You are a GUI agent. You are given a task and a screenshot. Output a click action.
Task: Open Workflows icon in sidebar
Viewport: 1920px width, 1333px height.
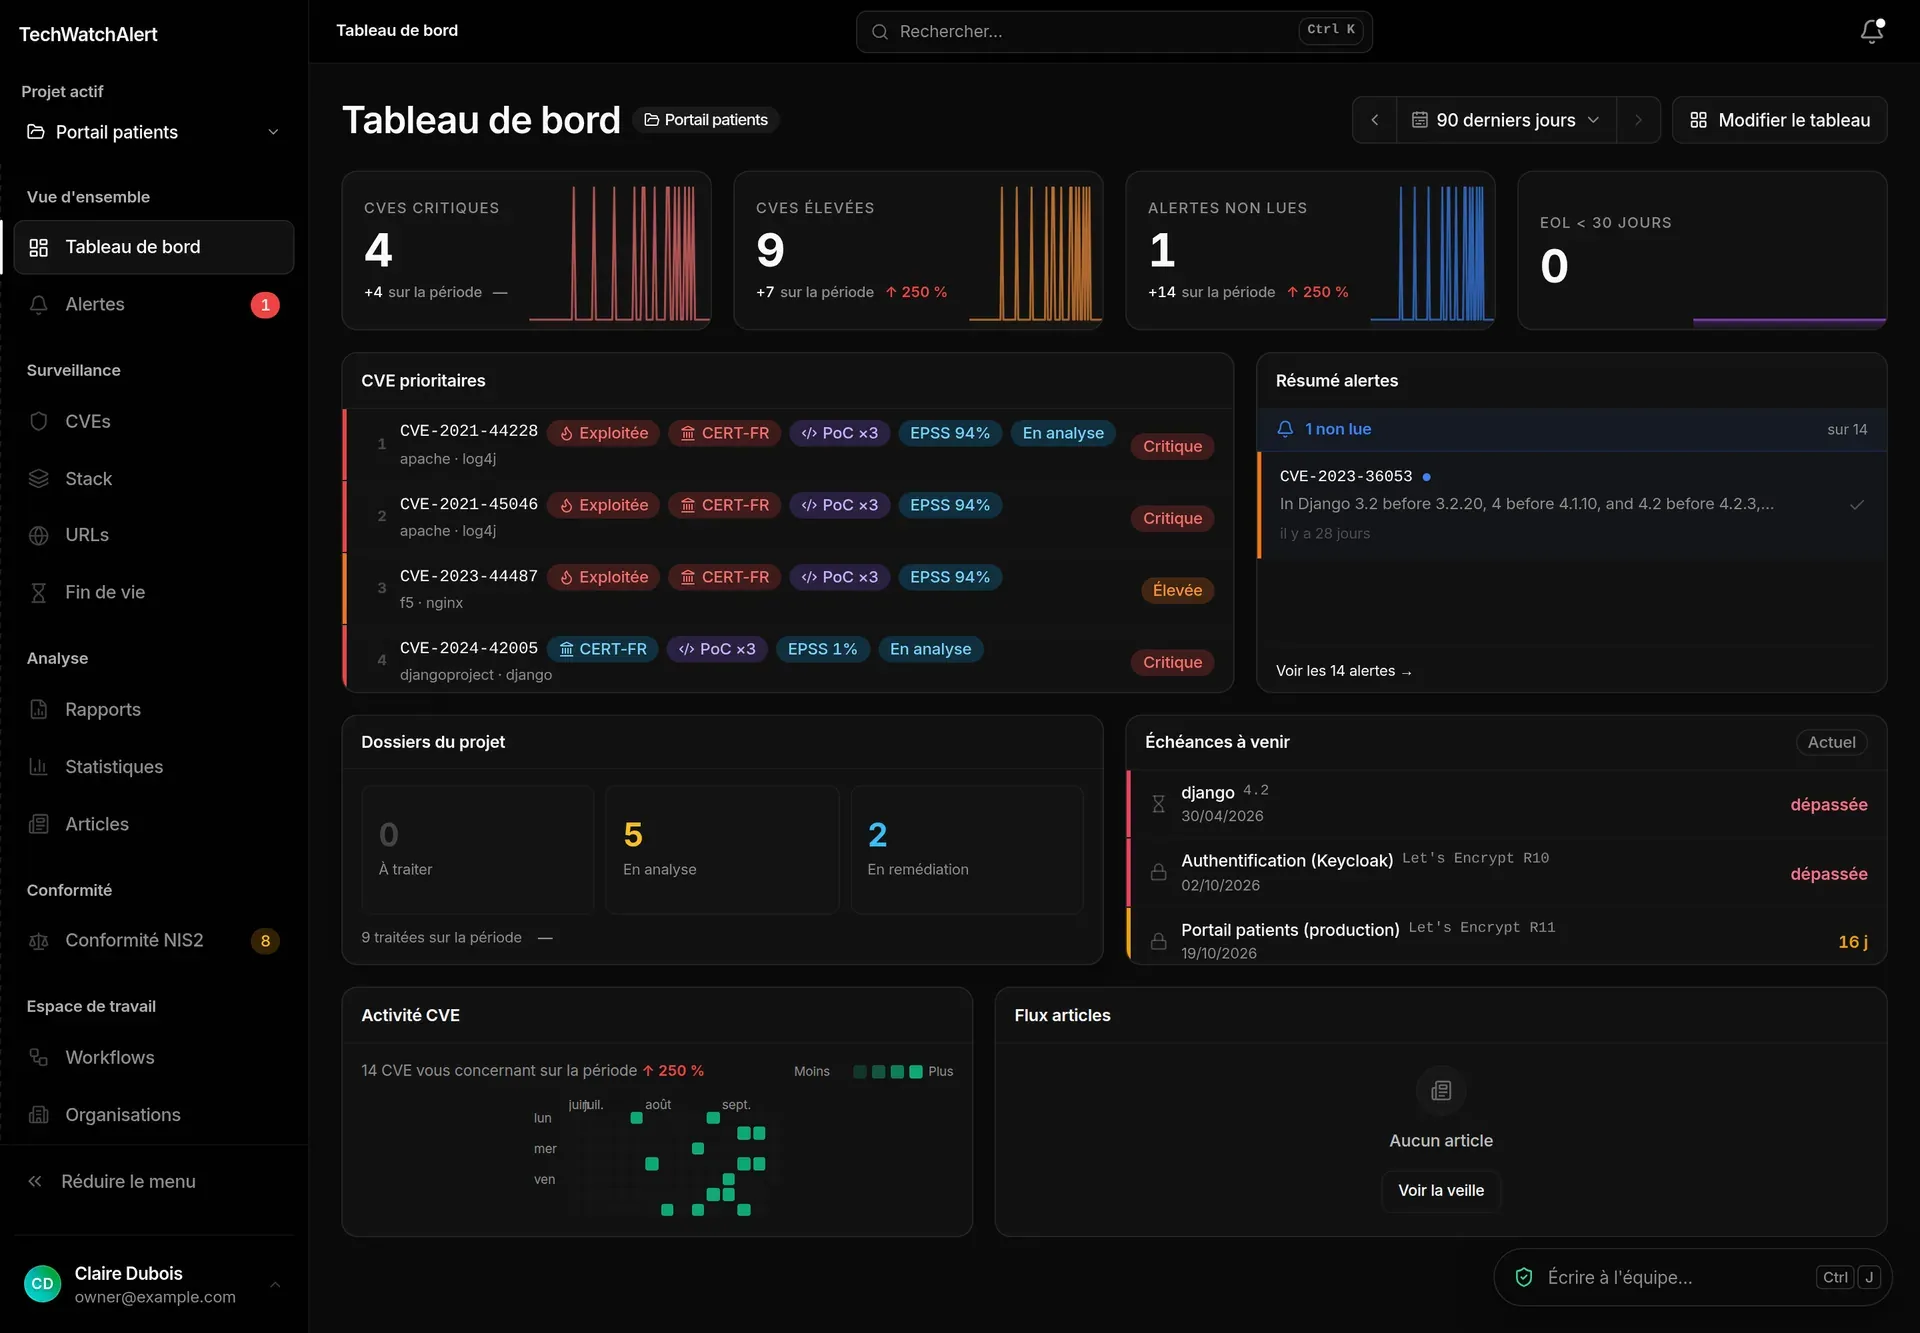point(38,1057)
